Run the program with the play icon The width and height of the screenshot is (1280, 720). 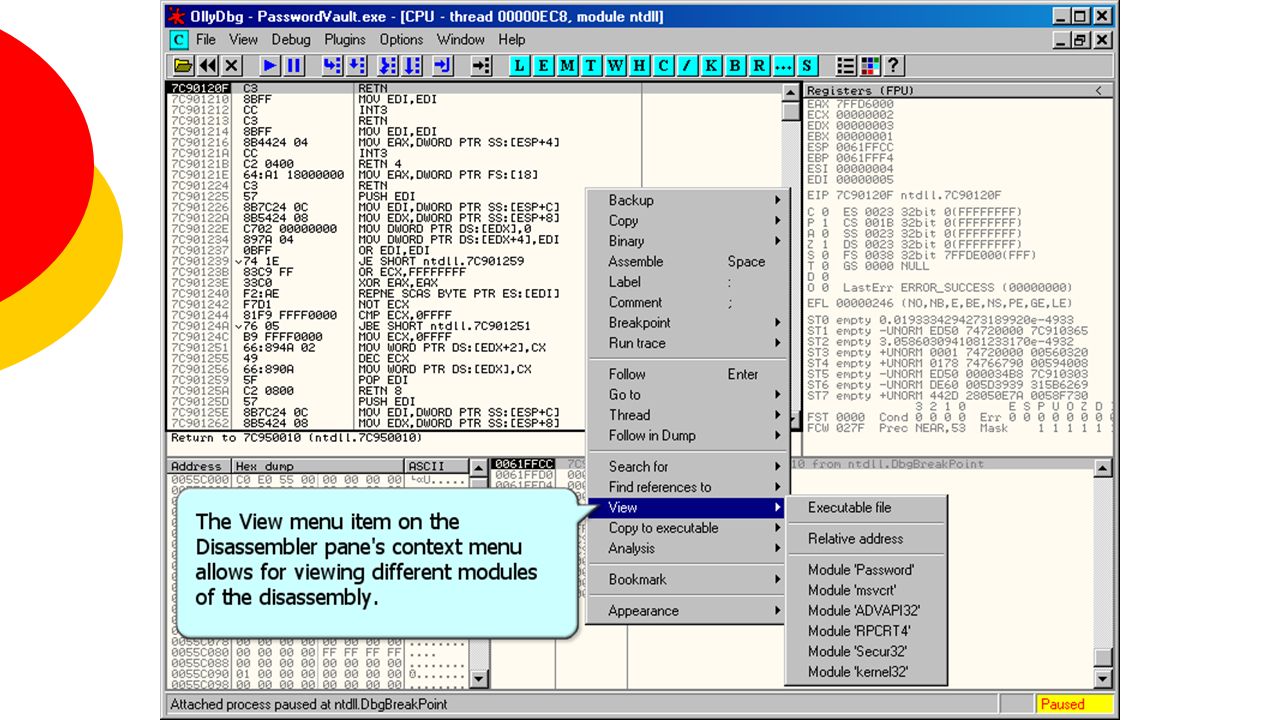coord(270,66)
